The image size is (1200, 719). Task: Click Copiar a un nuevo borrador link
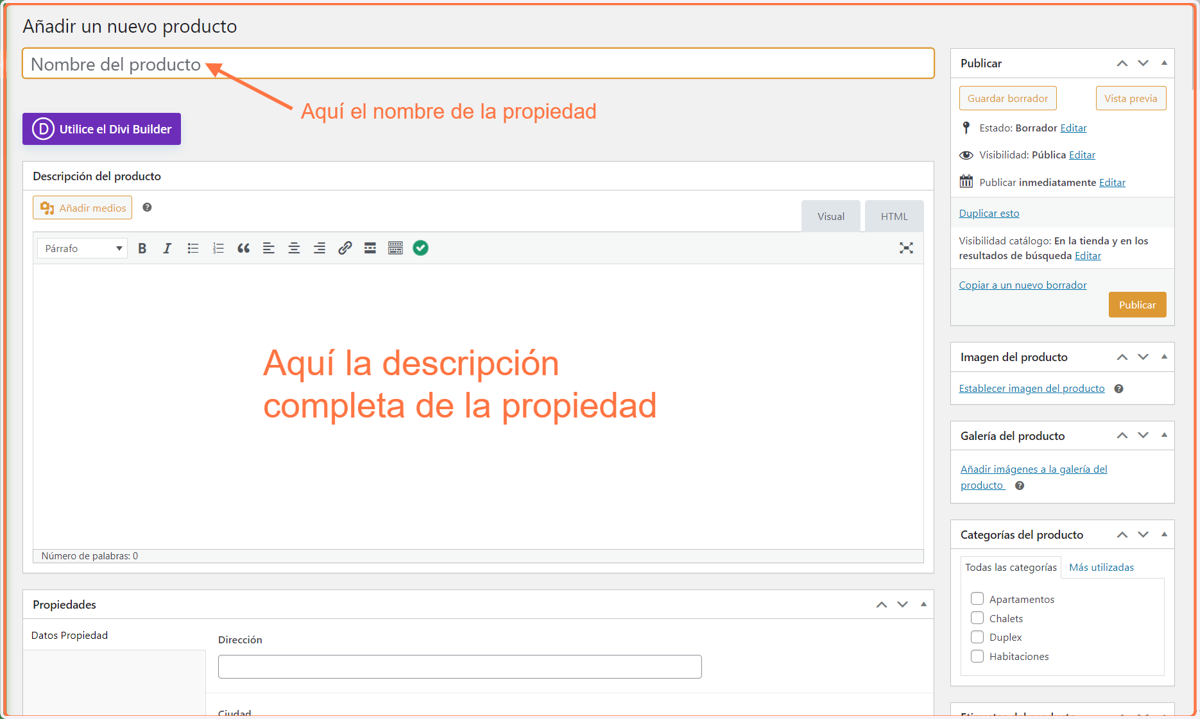(x=1022, y=285)
